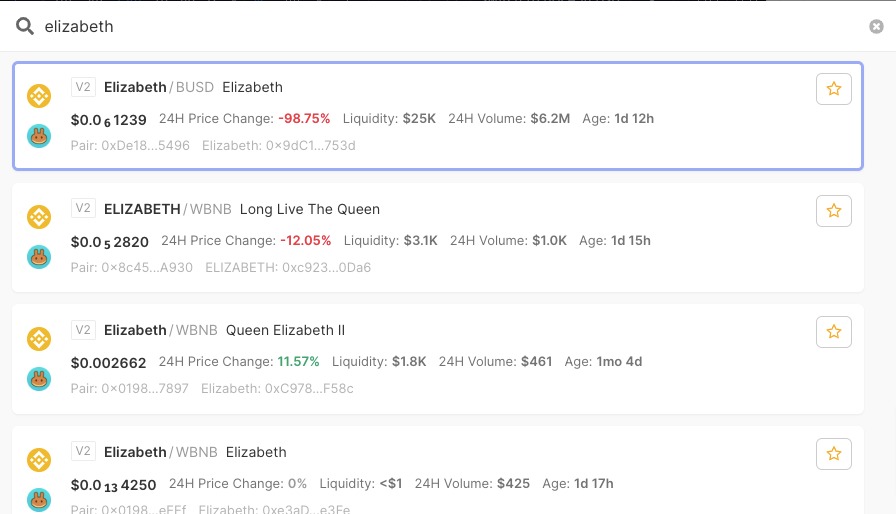Image resolution: width=896 pixels, height=514 pixels.
Task: Click the PancakeSwap icon for Queen Elizabeth II
Action: (39, 379)
